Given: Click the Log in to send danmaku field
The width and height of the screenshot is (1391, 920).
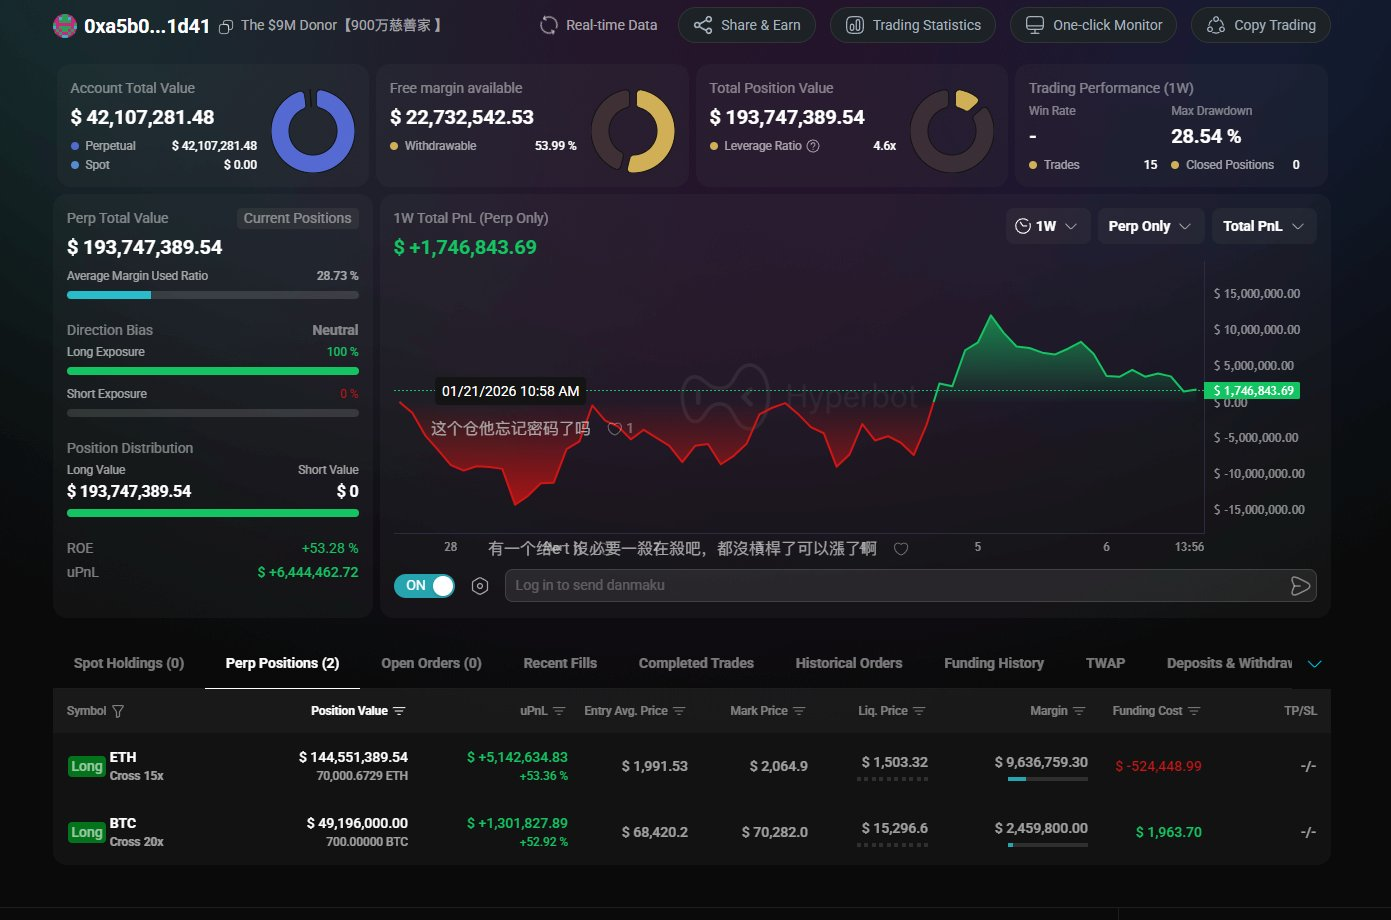Looking at the screenshot, I should [x=895, y=585].
